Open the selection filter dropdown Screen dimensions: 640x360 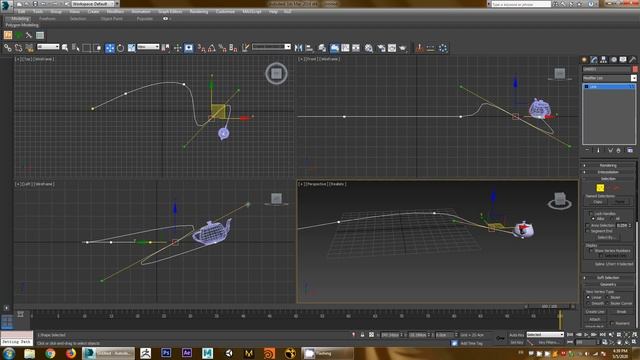(x=48, y=47)
